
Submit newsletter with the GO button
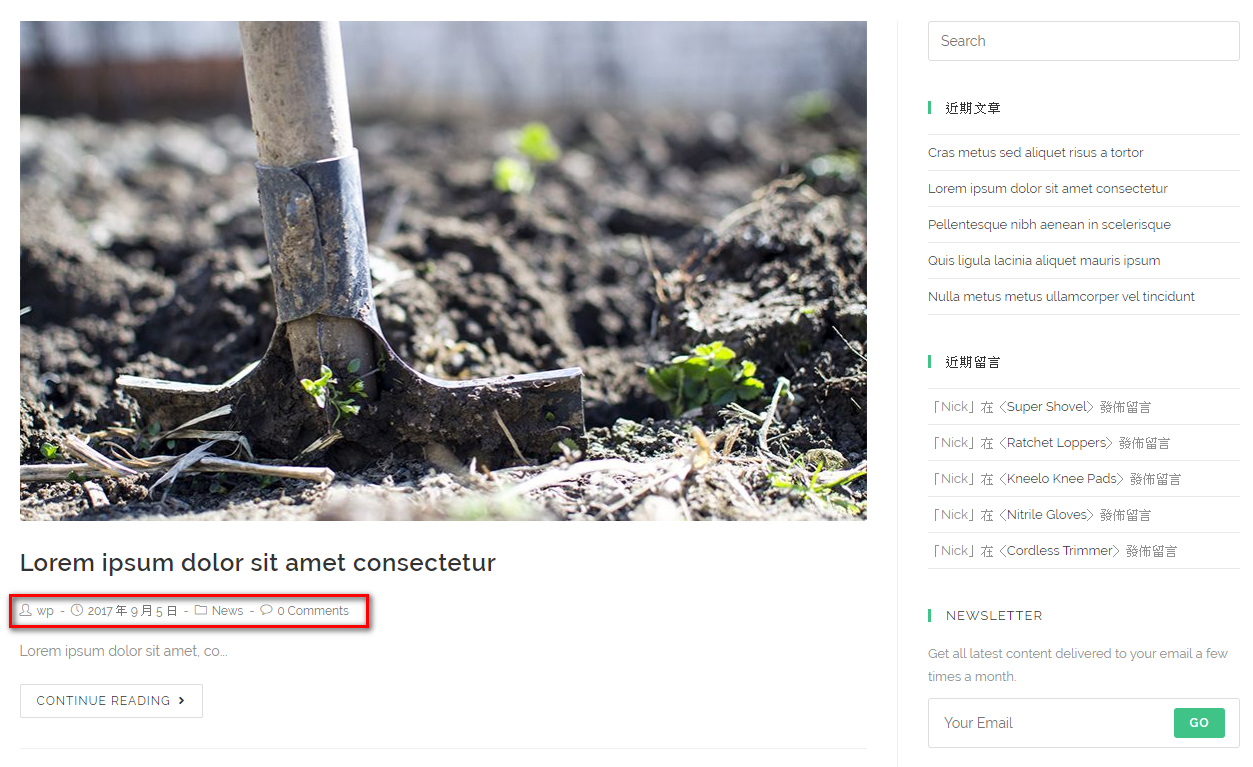(x=1199, y=723)
